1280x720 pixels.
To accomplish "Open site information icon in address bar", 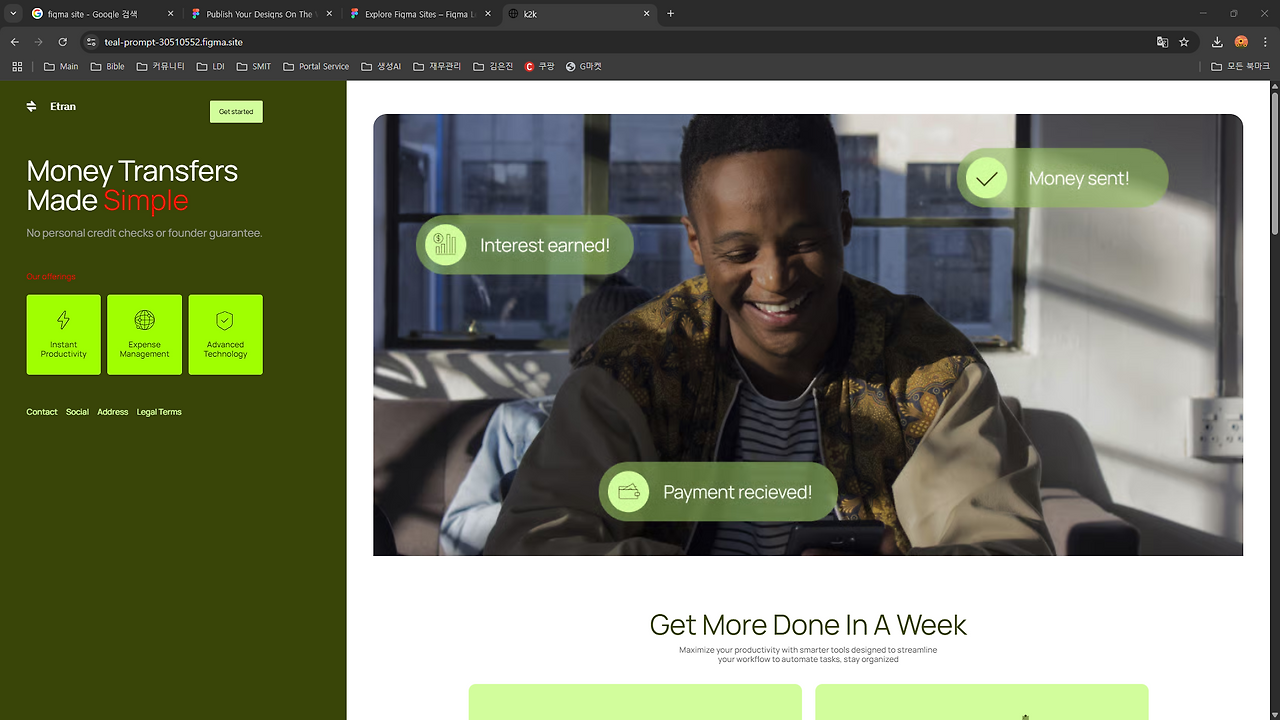I will [91, 42].
